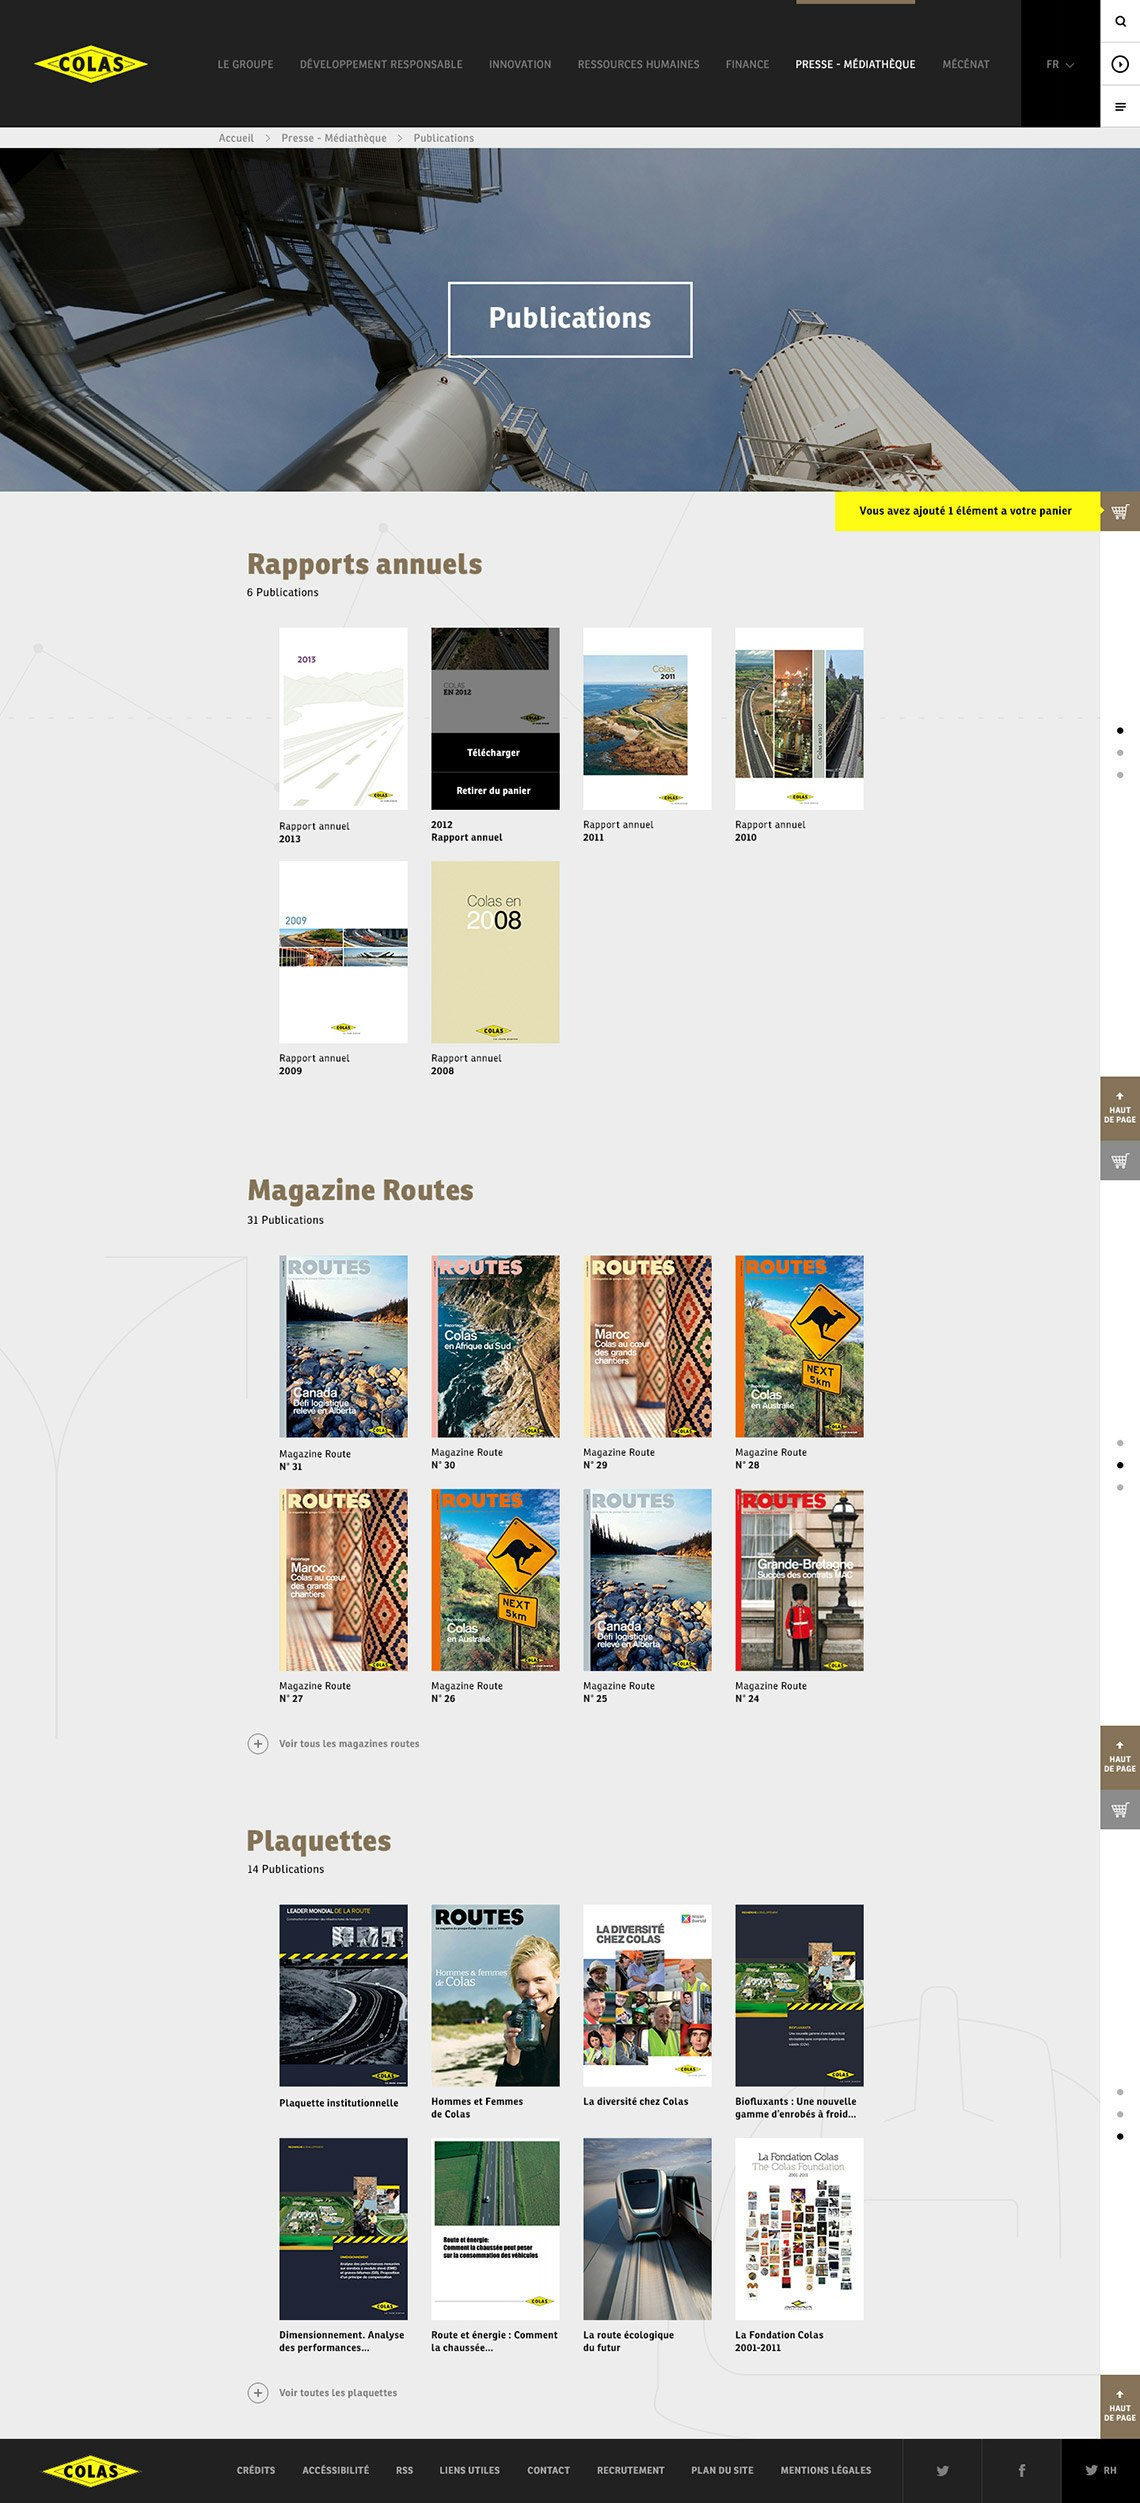Open Rapport annuel 2011 cover

pyautogui.click(x=647, y=718)
